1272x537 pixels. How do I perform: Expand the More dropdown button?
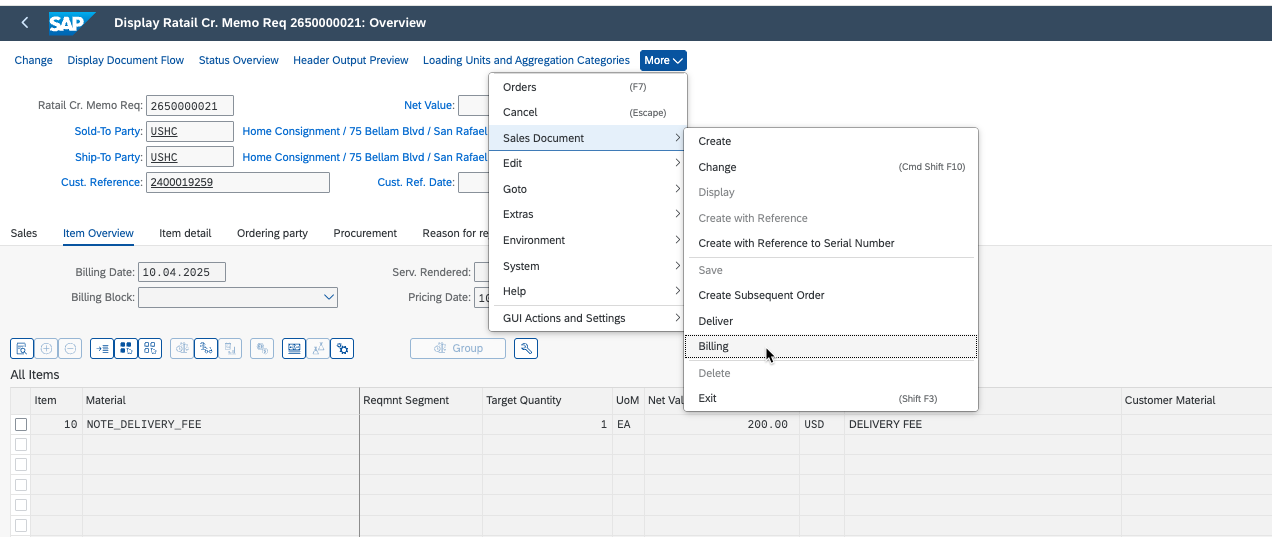click(663, 60)
